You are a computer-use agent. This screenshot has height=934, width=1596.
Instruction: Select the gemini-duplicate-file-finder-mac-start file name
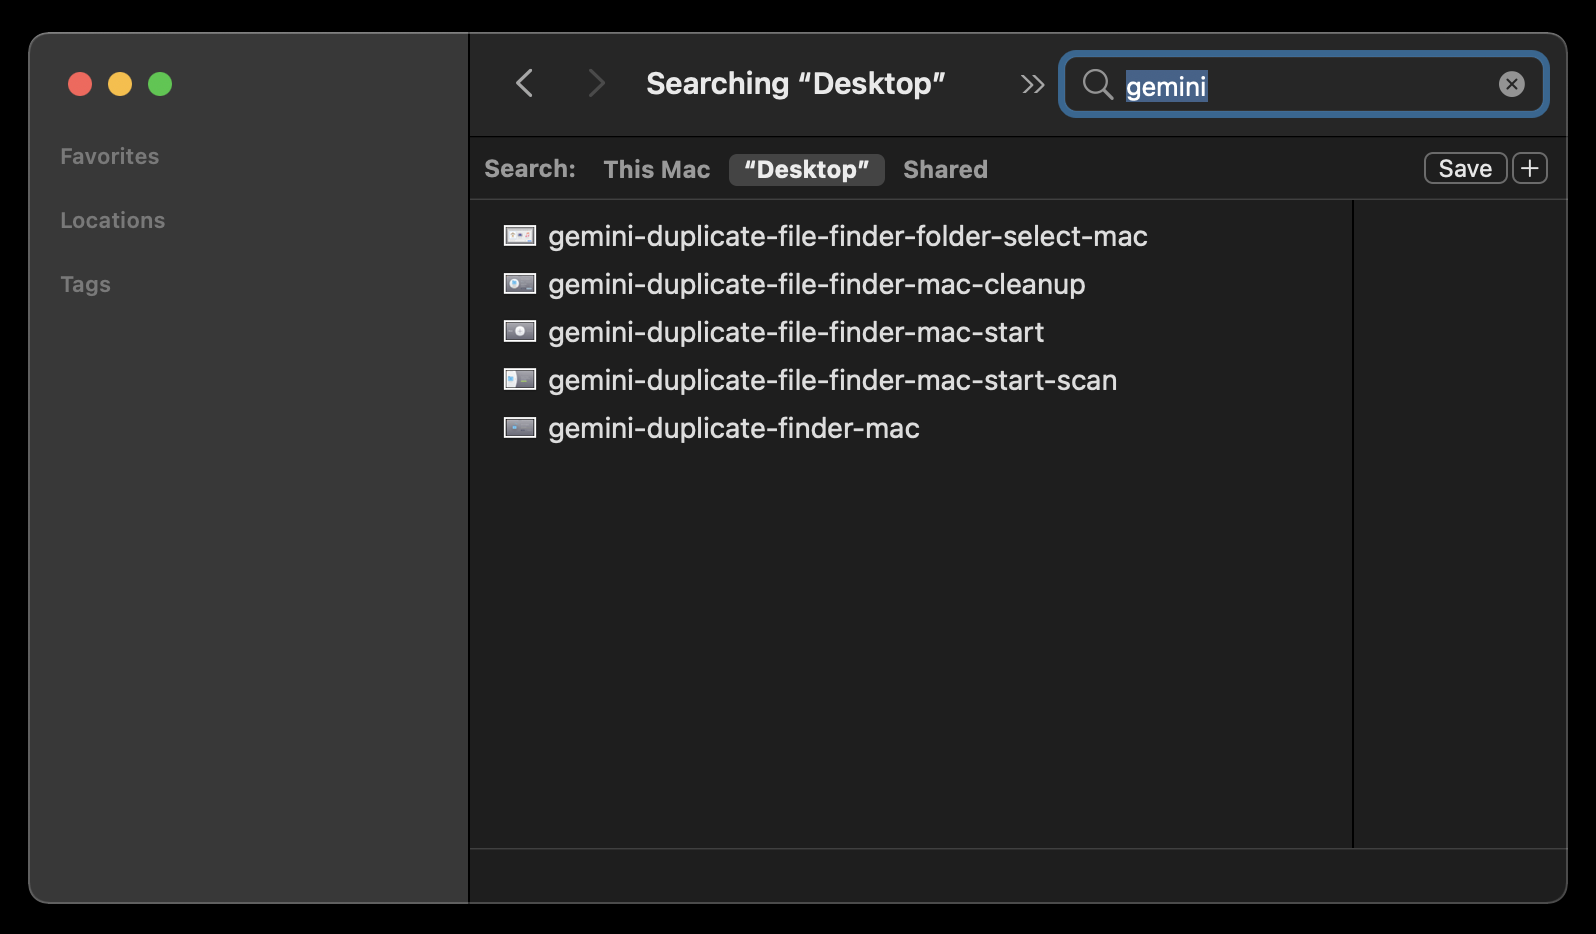click(796, 332)
